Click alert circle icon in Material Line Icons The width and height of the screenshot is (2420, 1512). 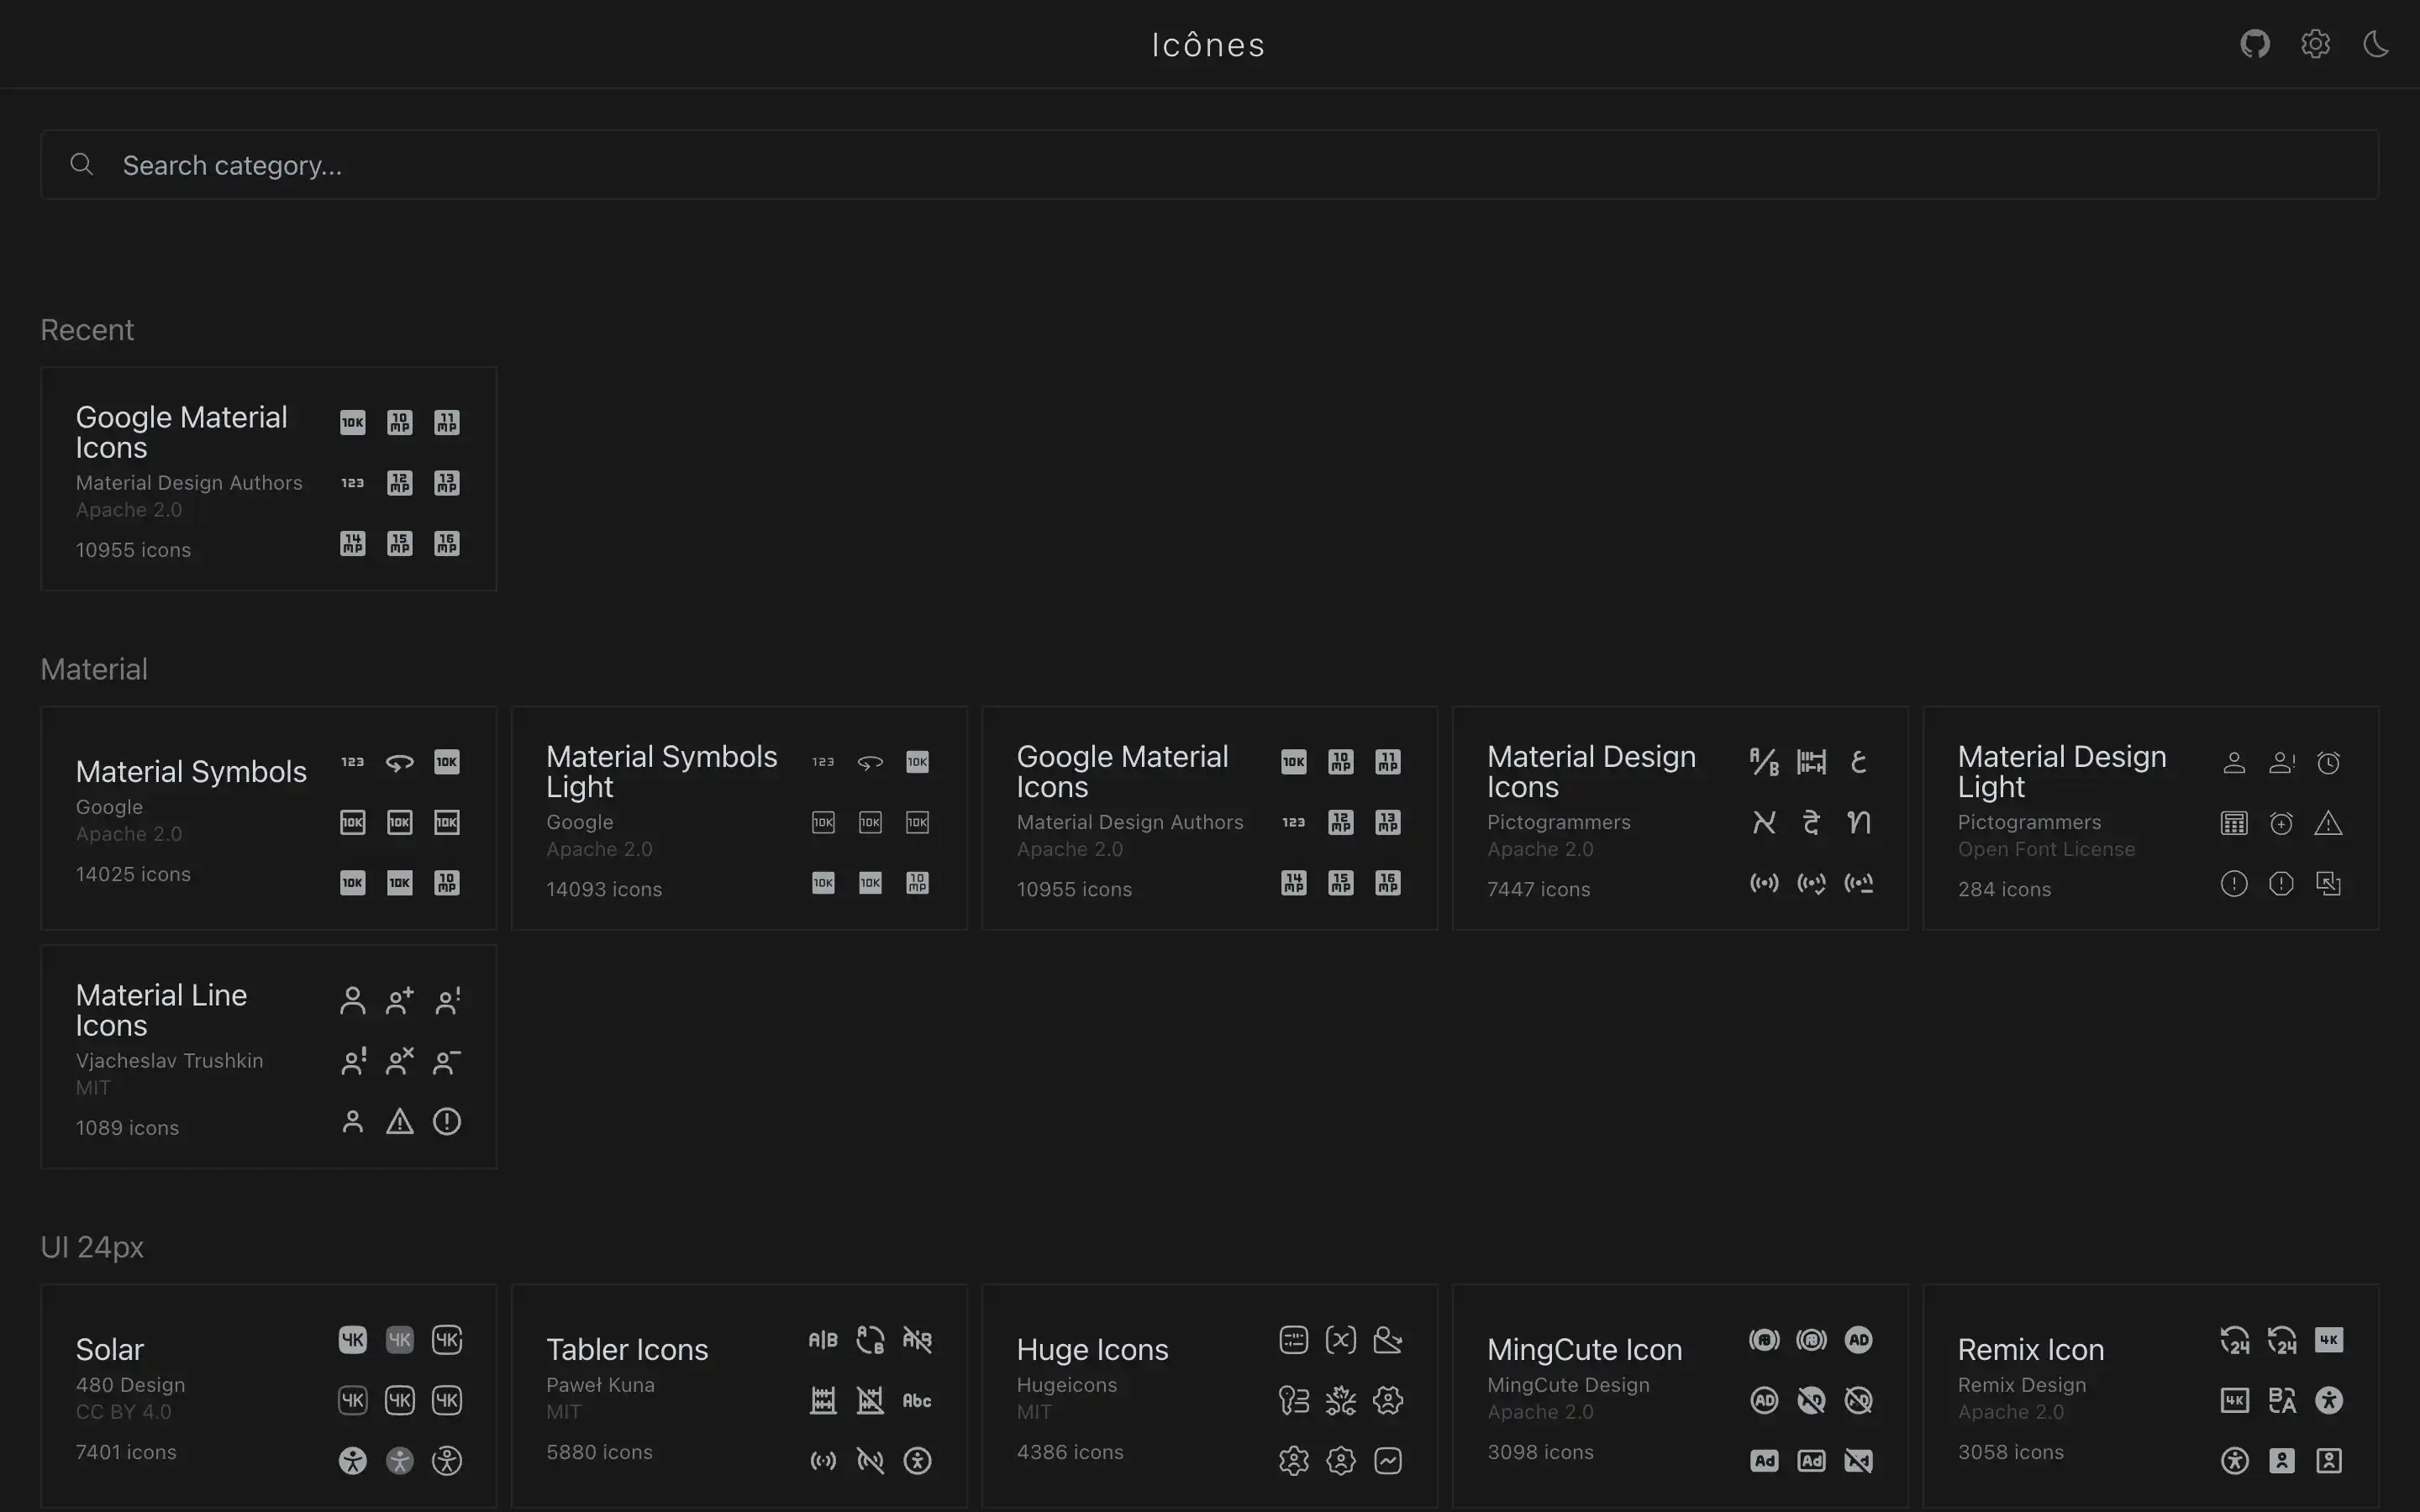[x=447, y=1121]
